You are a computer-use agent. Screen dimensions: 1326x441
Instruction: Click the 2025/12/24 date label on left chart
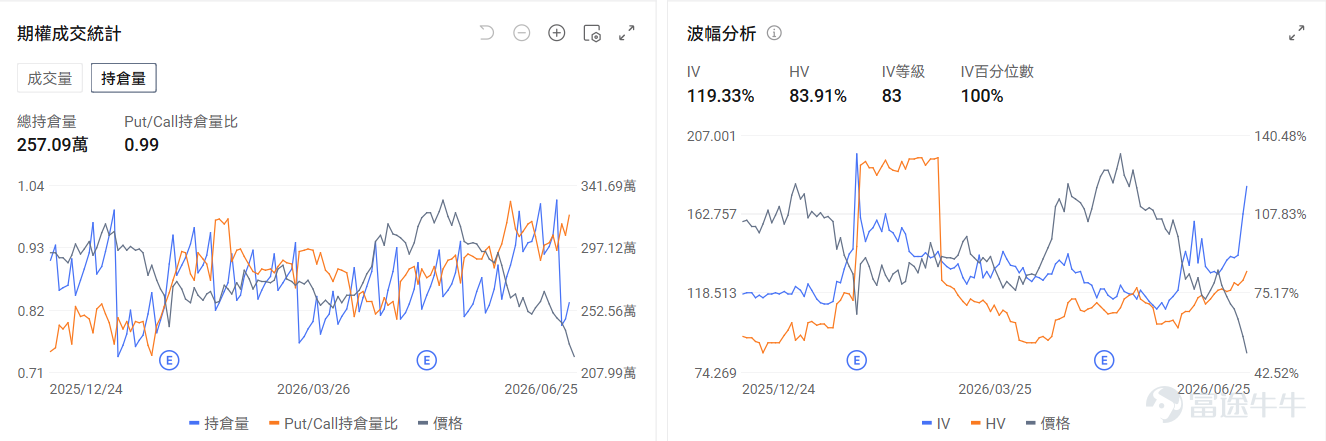tap(87, 389)
